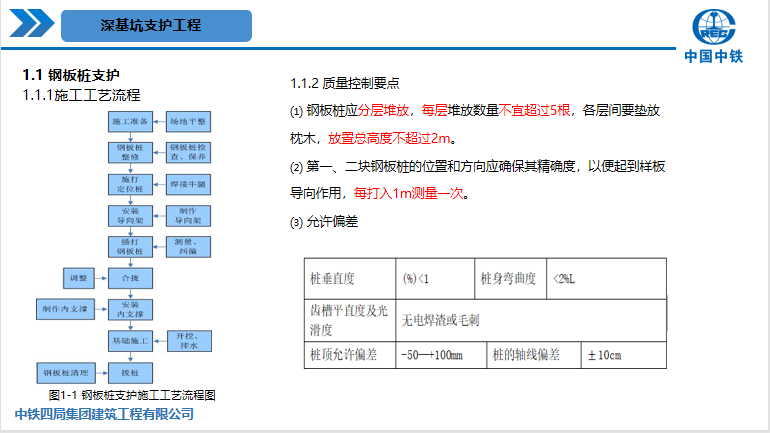The image size is (770, 433).
Task: Select flowchart box 施工准备
Action: coord(130,122)
